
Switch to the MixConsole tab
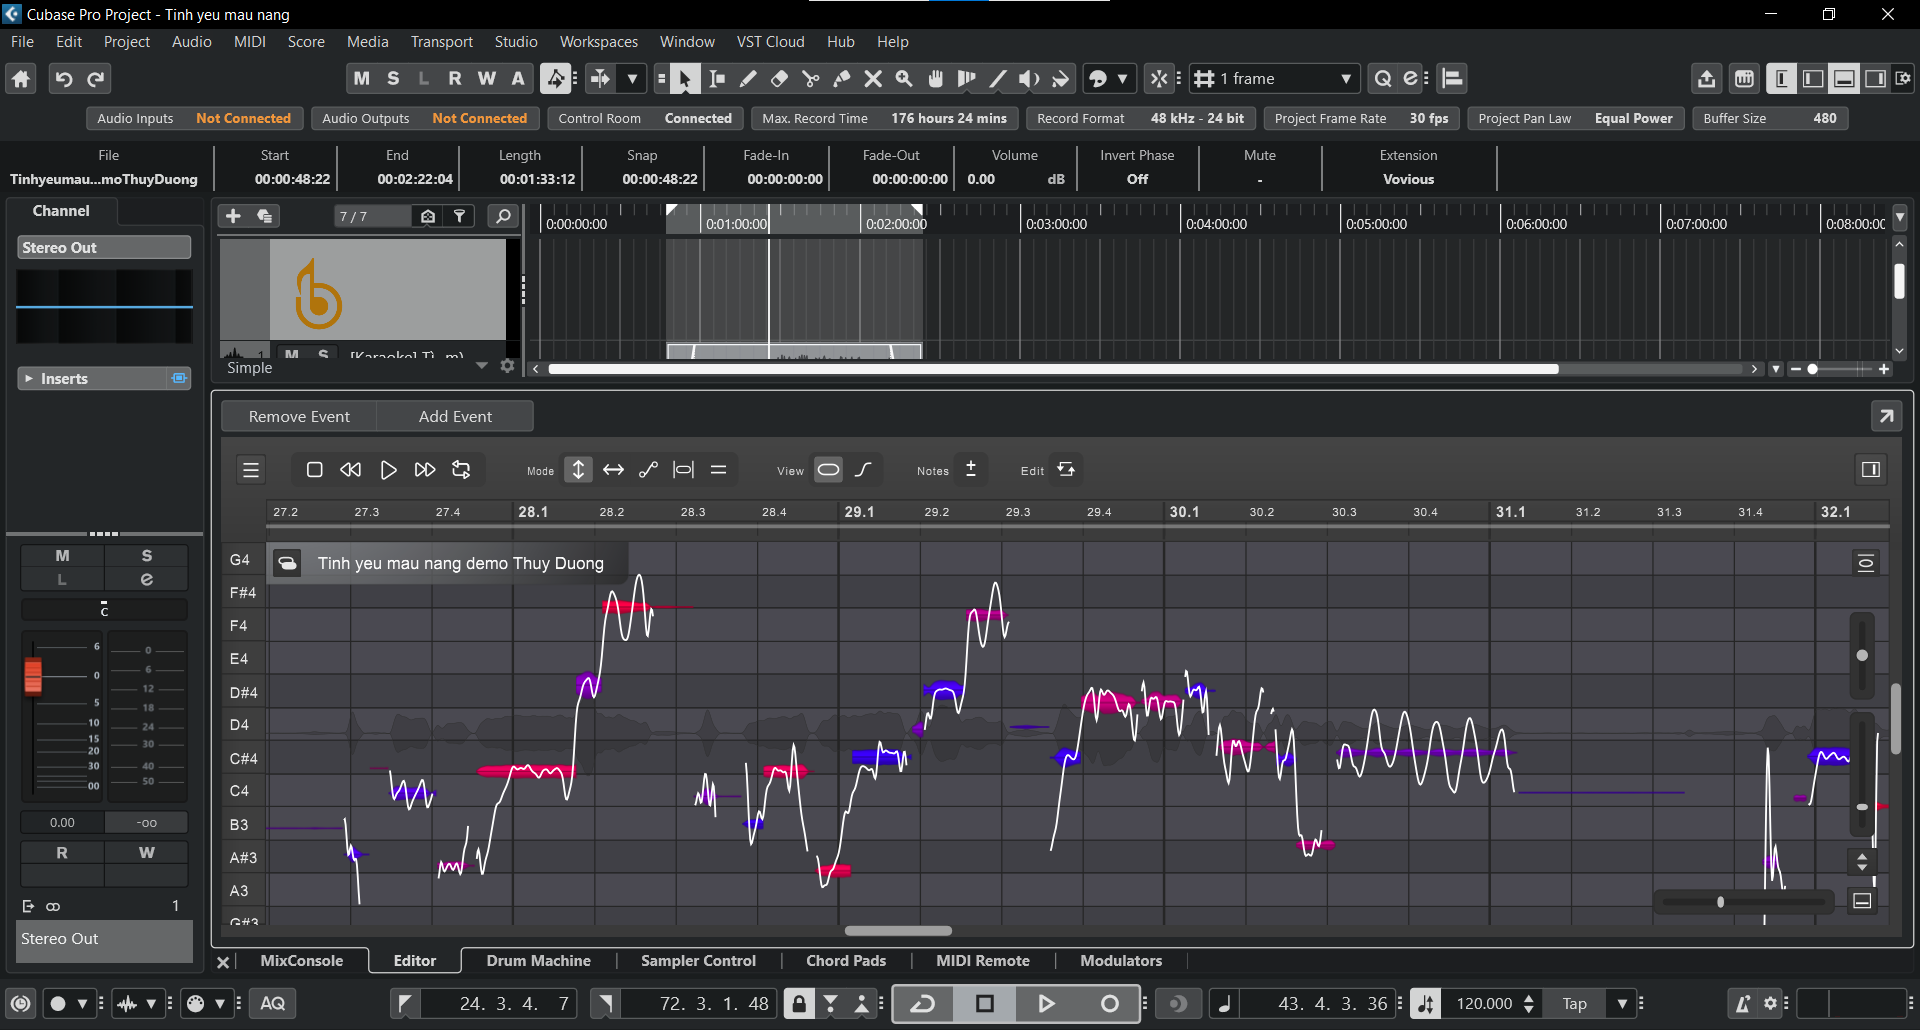[x=301, y=961]
